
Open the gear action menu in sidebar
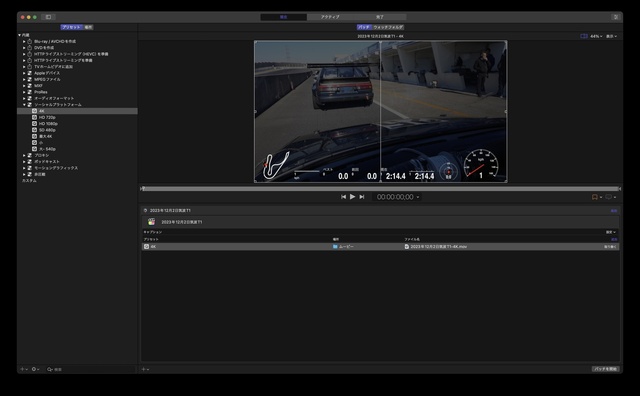point(35,369)
